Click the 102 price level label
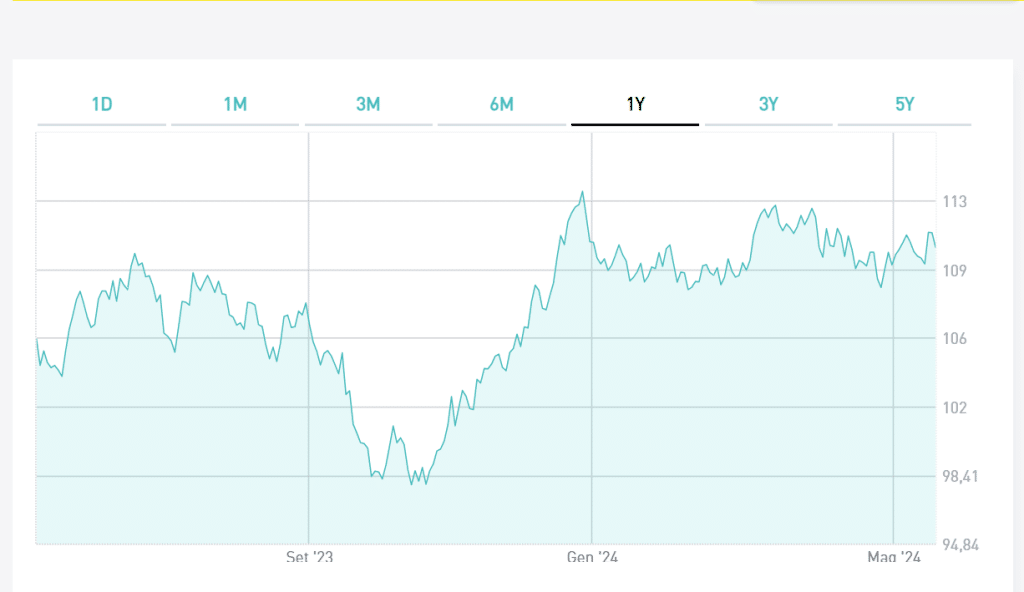The height and width of the screenshot is (592, 1024). [955, 408]
